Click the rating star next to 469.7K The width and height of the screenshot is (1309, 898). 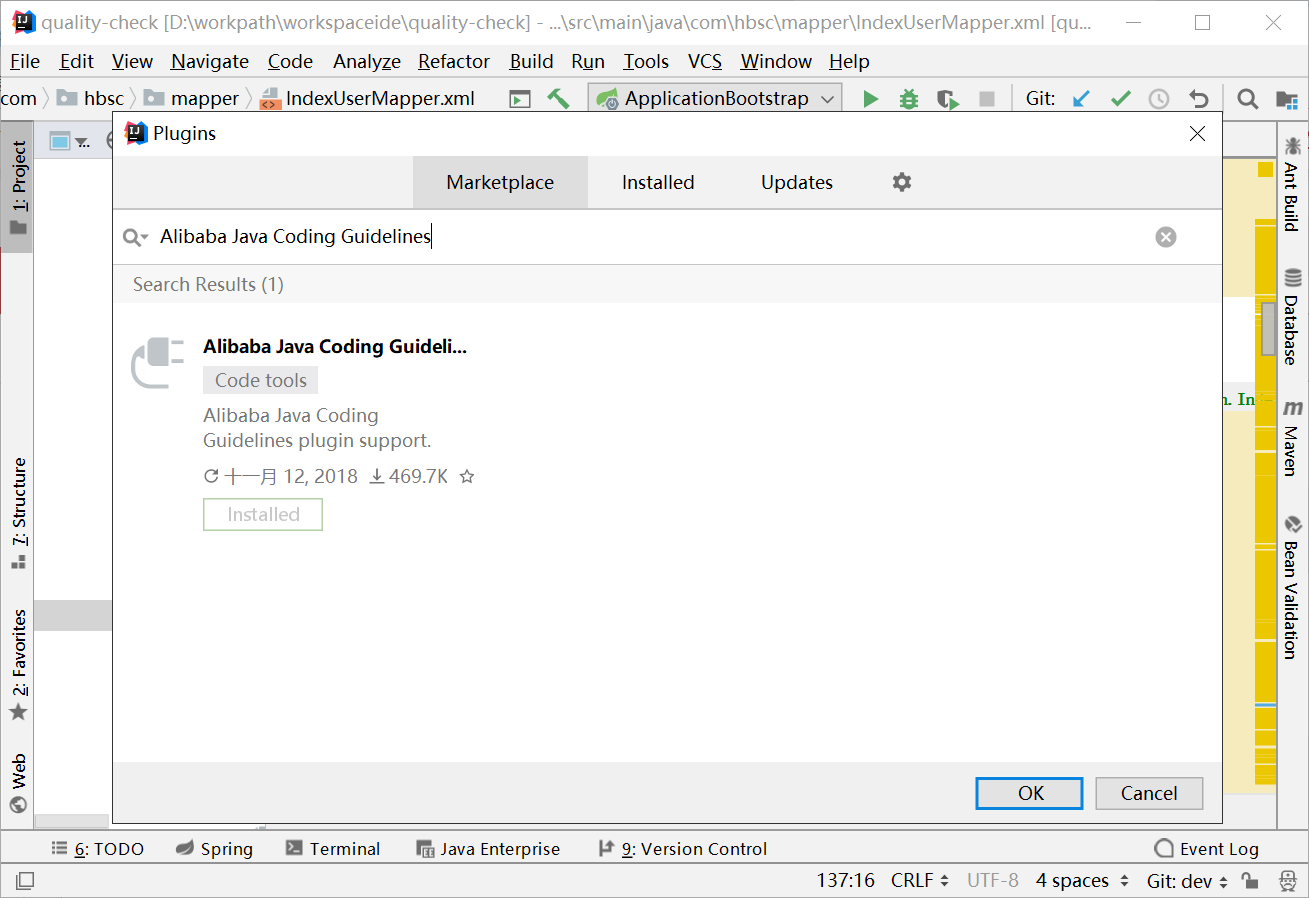(466, 477)
